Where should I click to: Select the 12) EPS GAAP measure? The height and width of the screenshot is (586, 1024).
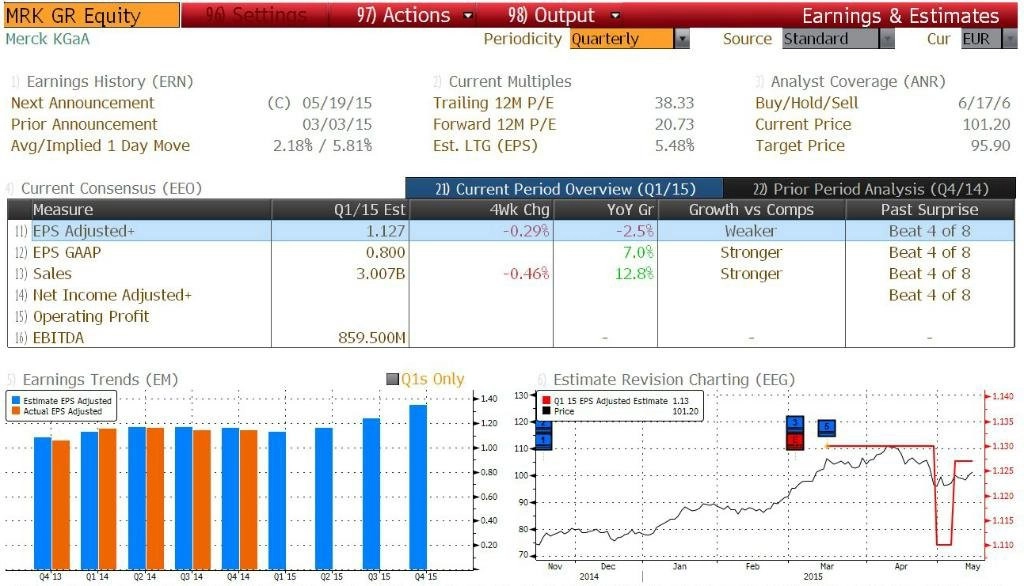[67, 252]
